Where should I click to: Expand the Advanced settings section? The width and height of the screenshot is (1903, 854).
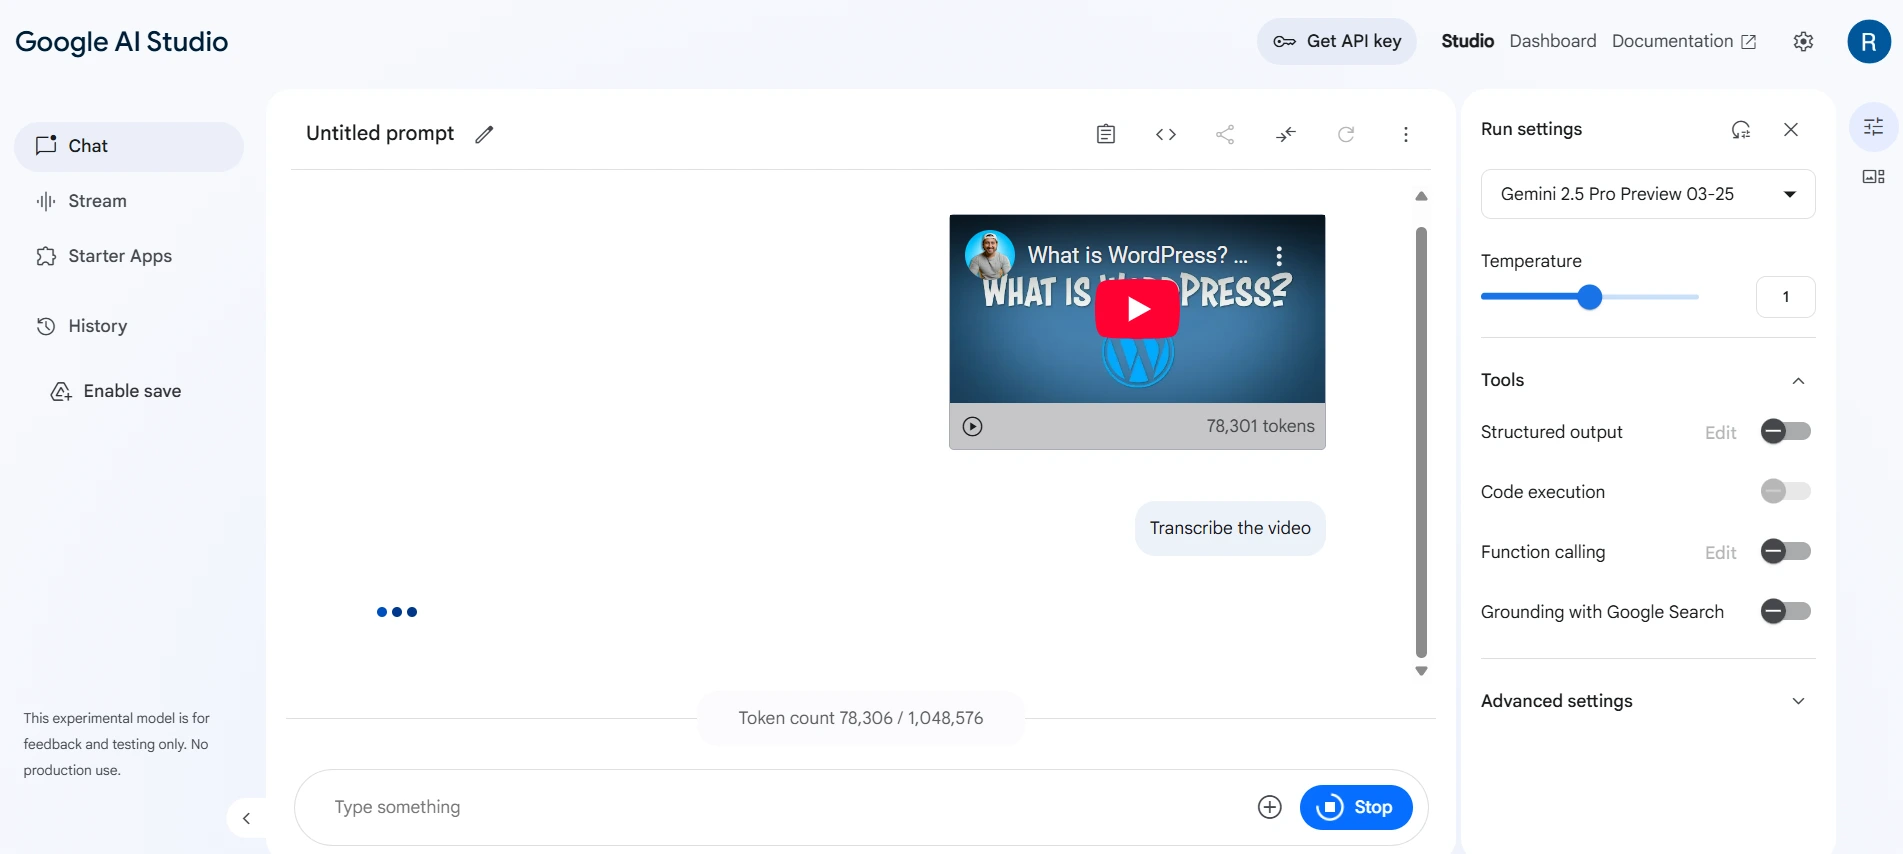[1797, 701]
